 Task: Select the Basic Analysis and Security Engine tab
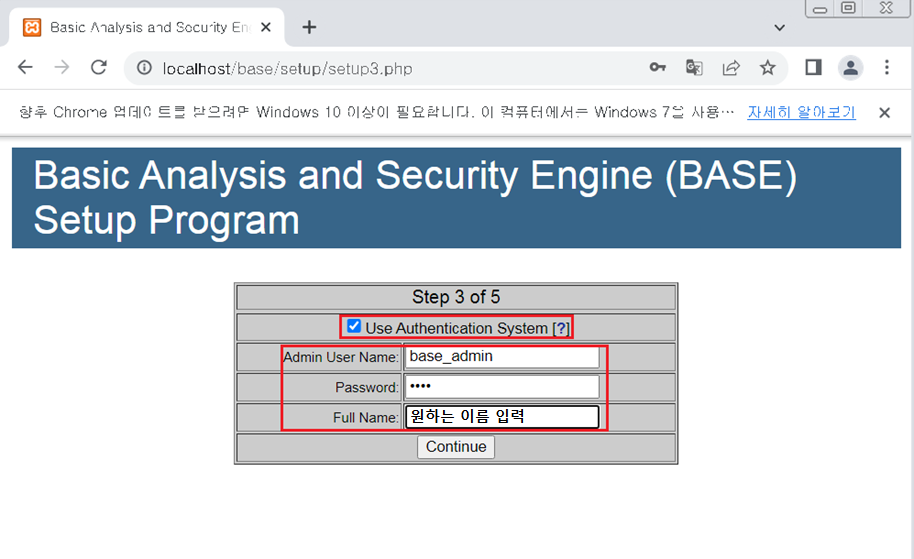pyautogui.click(x=146, y=27)
